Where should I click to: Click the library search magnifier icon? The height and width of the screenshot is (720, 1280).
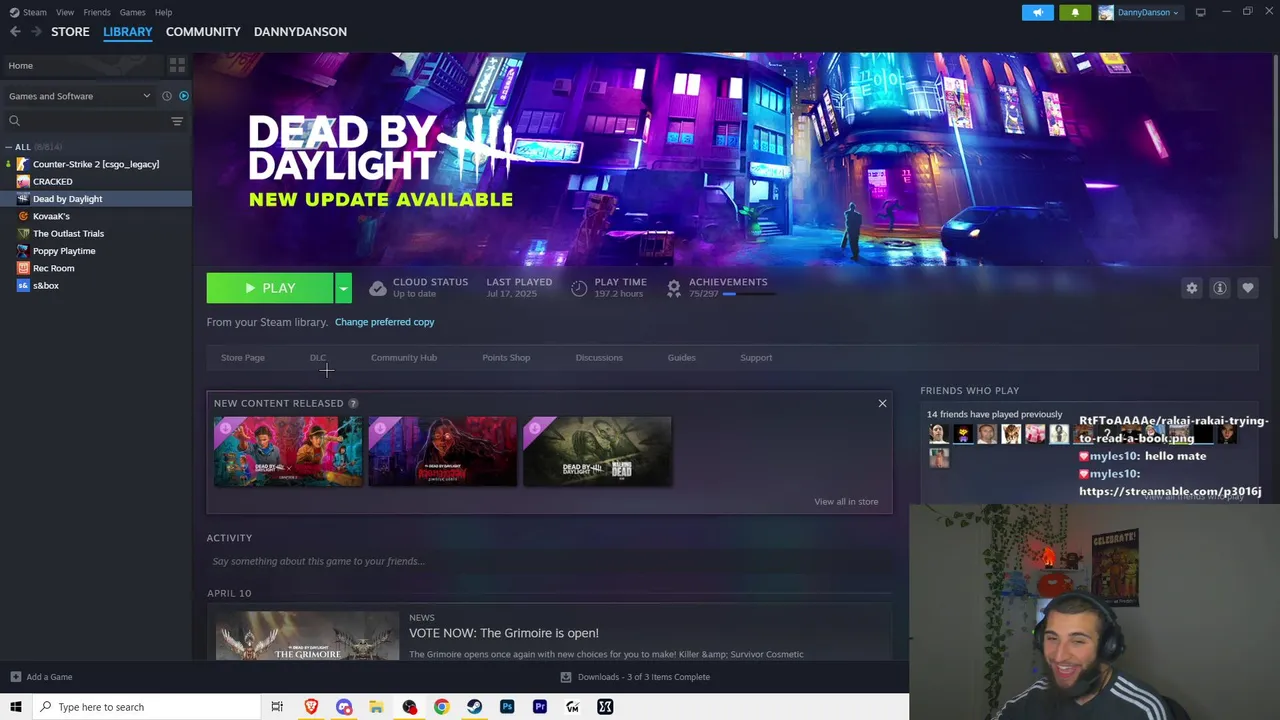point(14,121)
